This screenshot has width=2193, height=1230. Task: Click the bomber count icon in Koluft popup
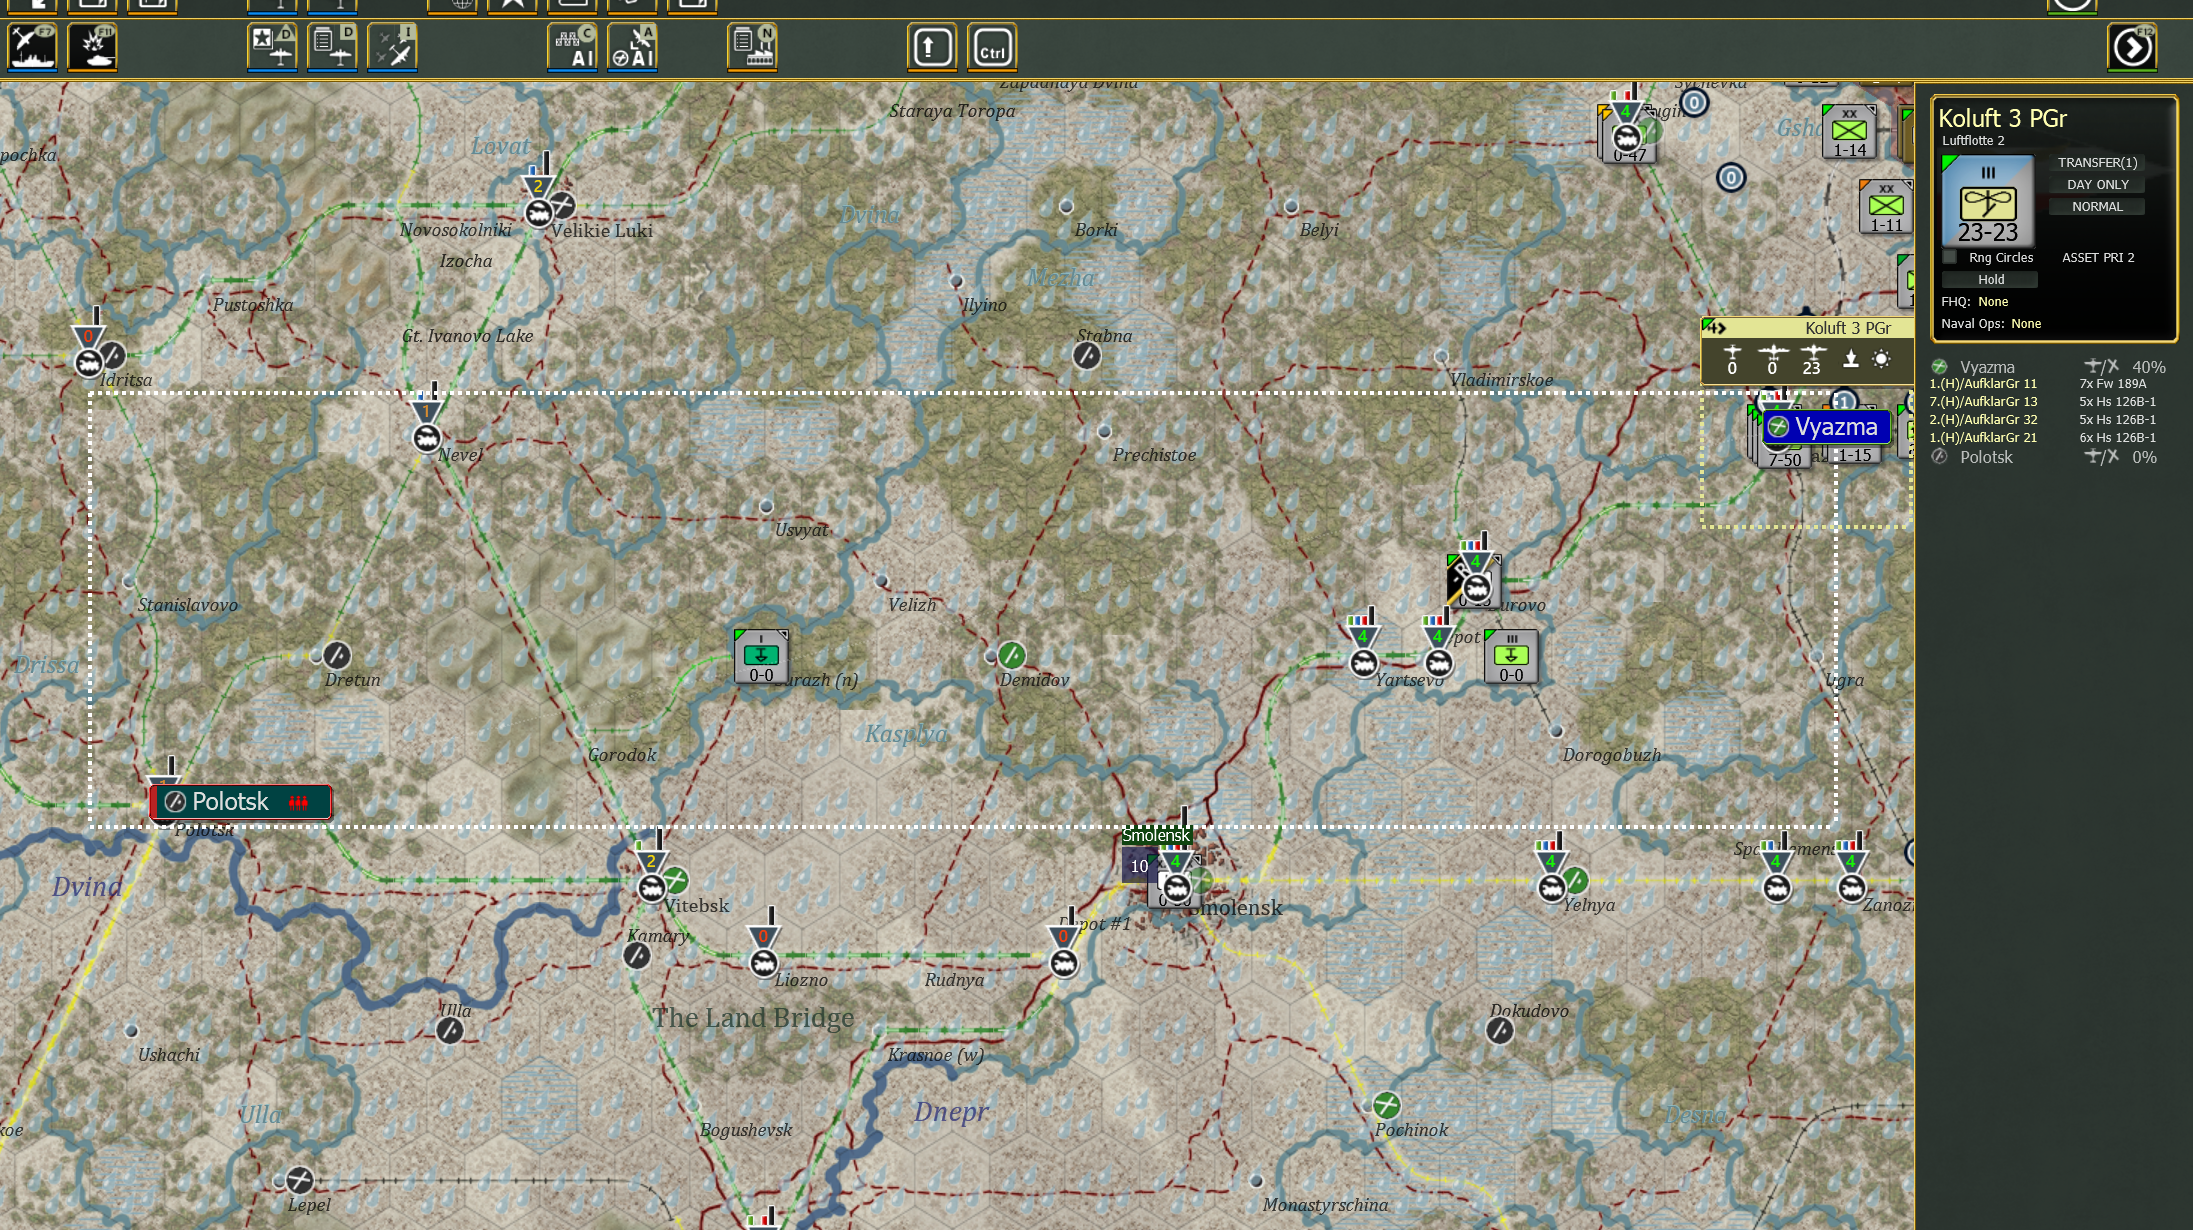point(1772,360)
